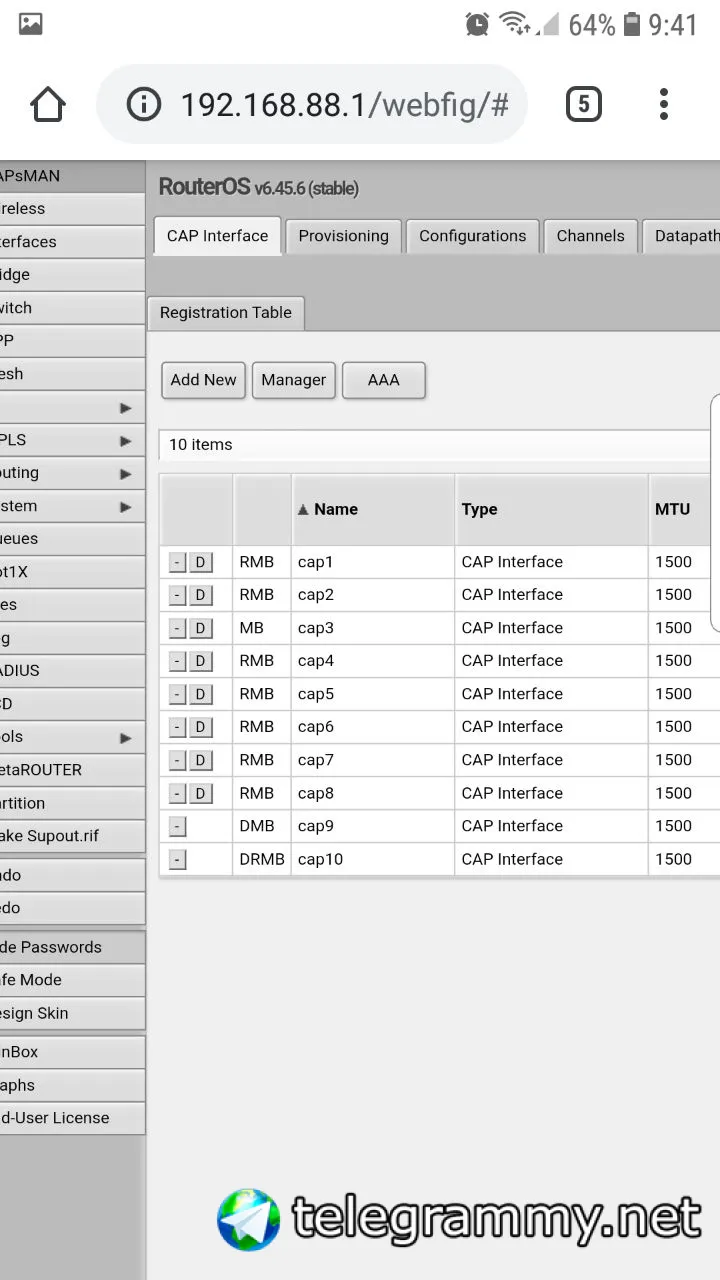This screenshot has width=720, height=1280.
Task: Click Hide Passwords in sidebar
Action: pos(72,947)
